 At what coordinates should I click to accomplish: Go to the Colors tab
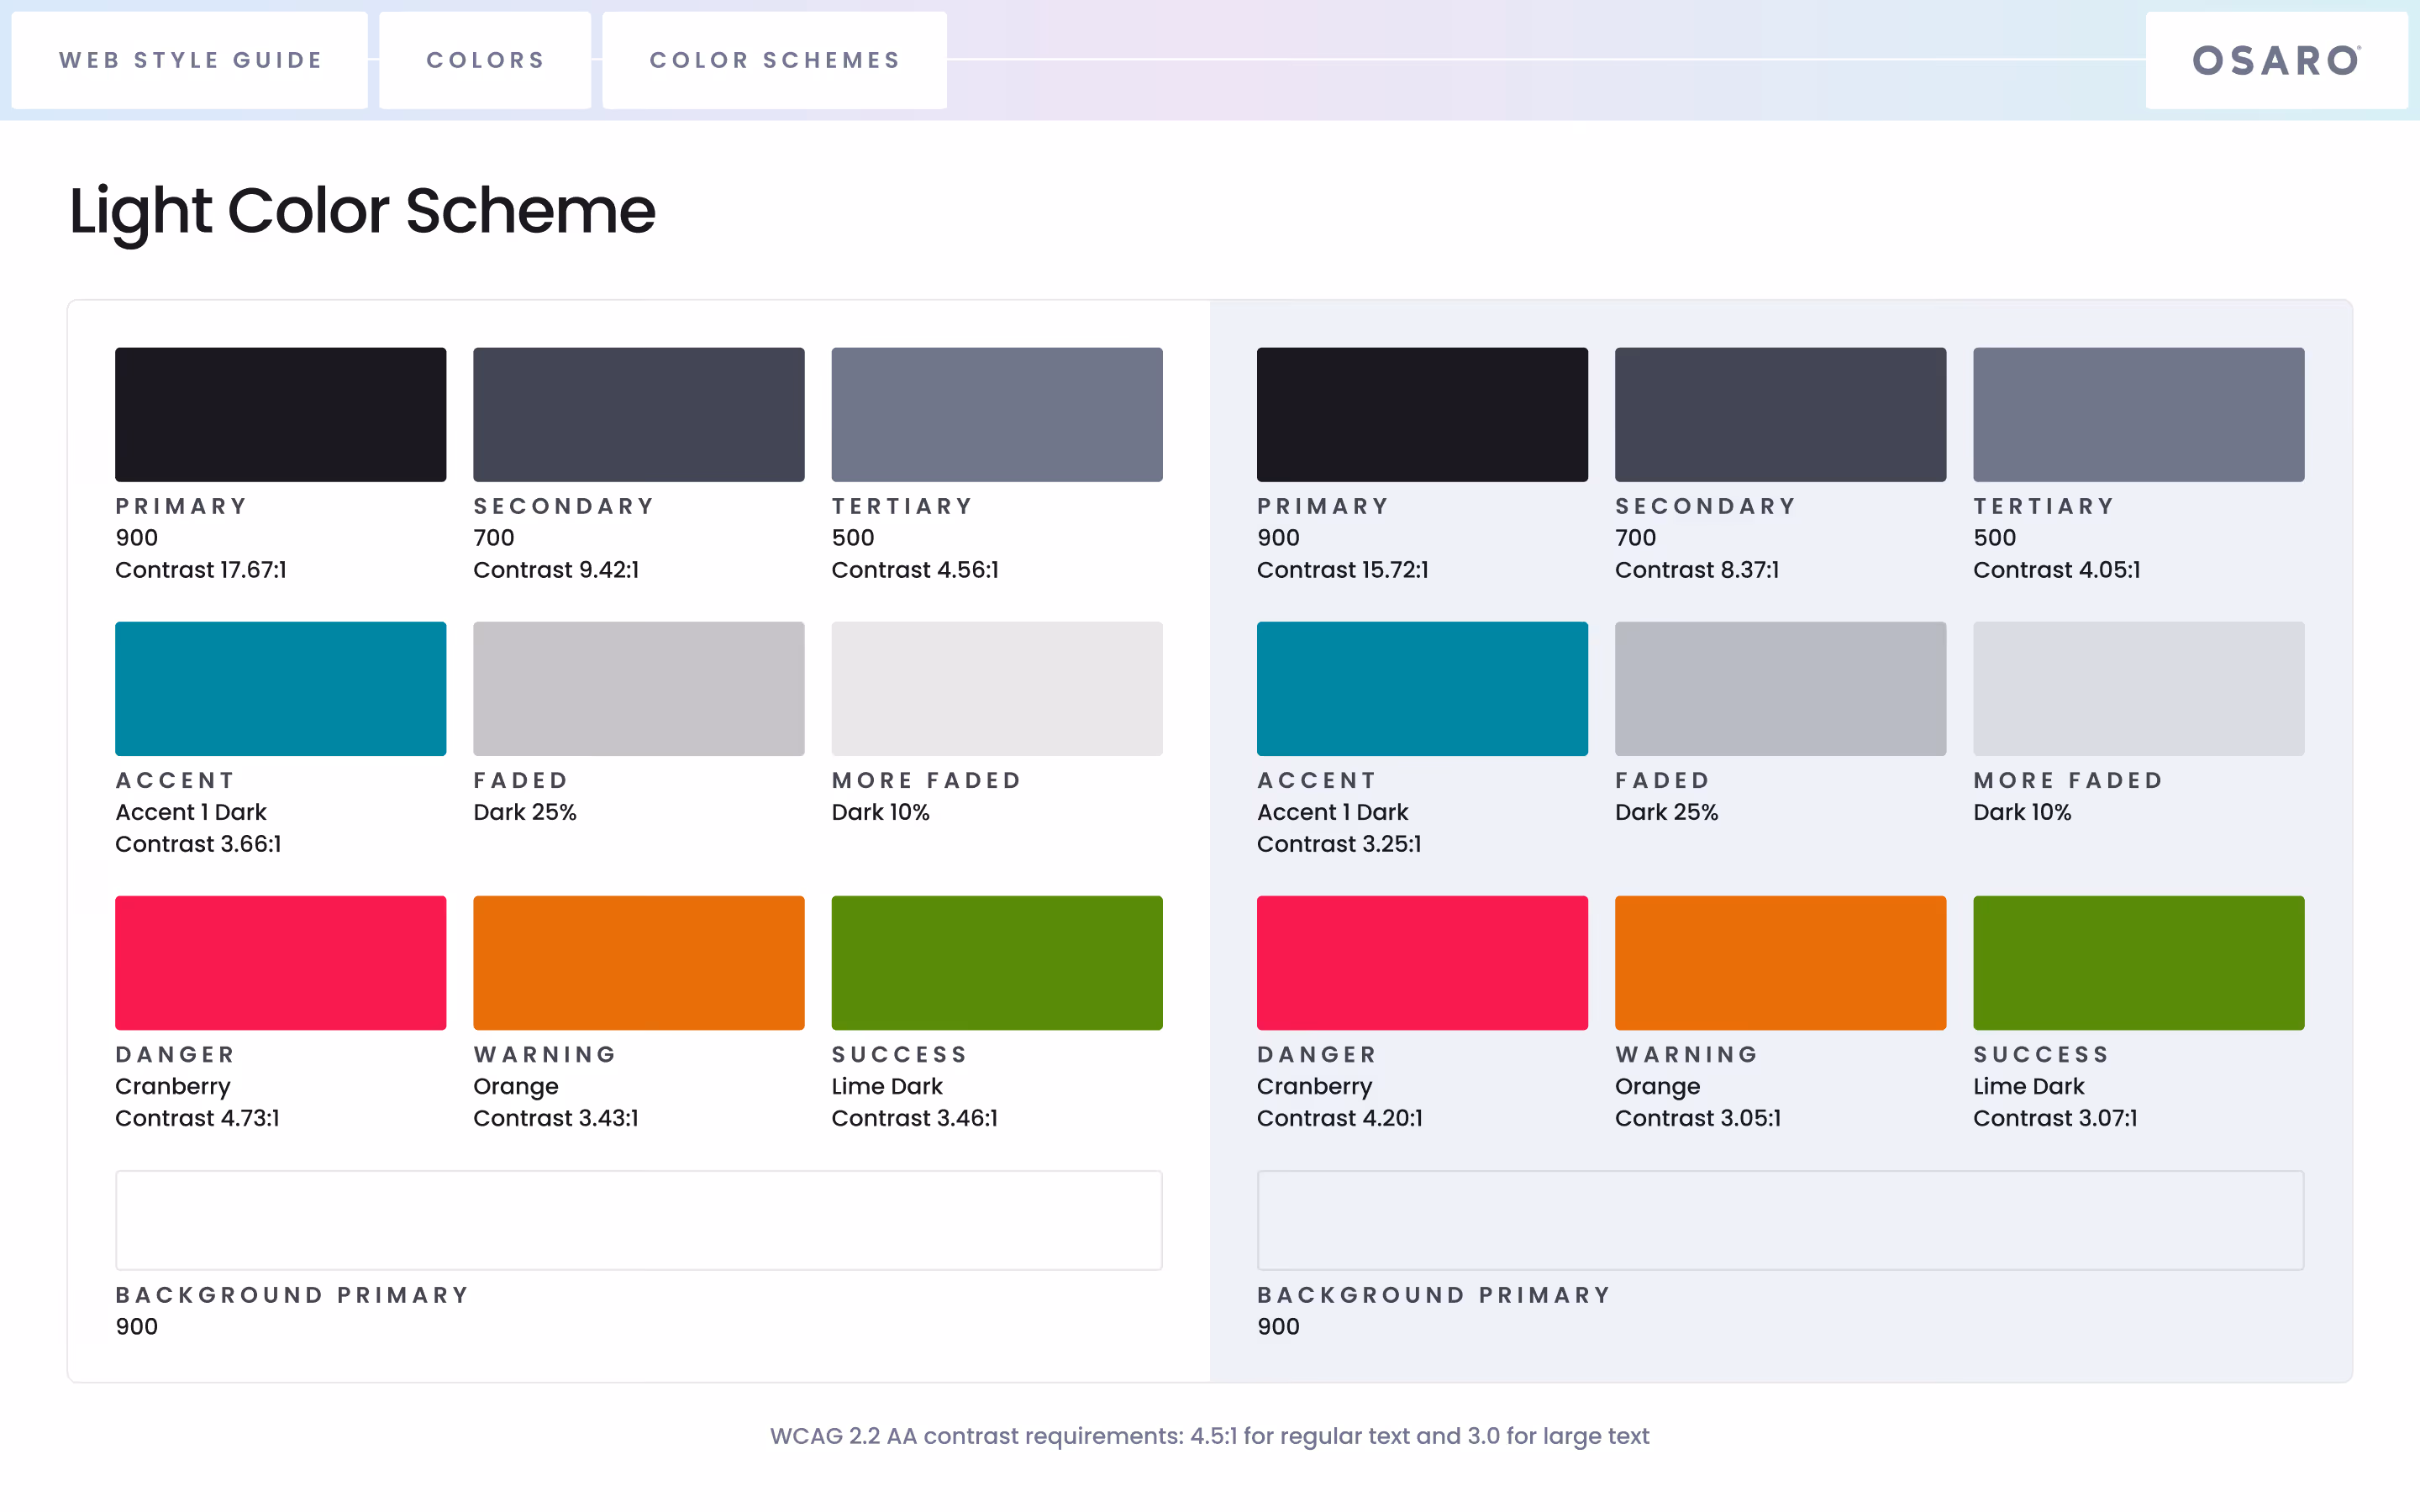(x=485, y=60)
